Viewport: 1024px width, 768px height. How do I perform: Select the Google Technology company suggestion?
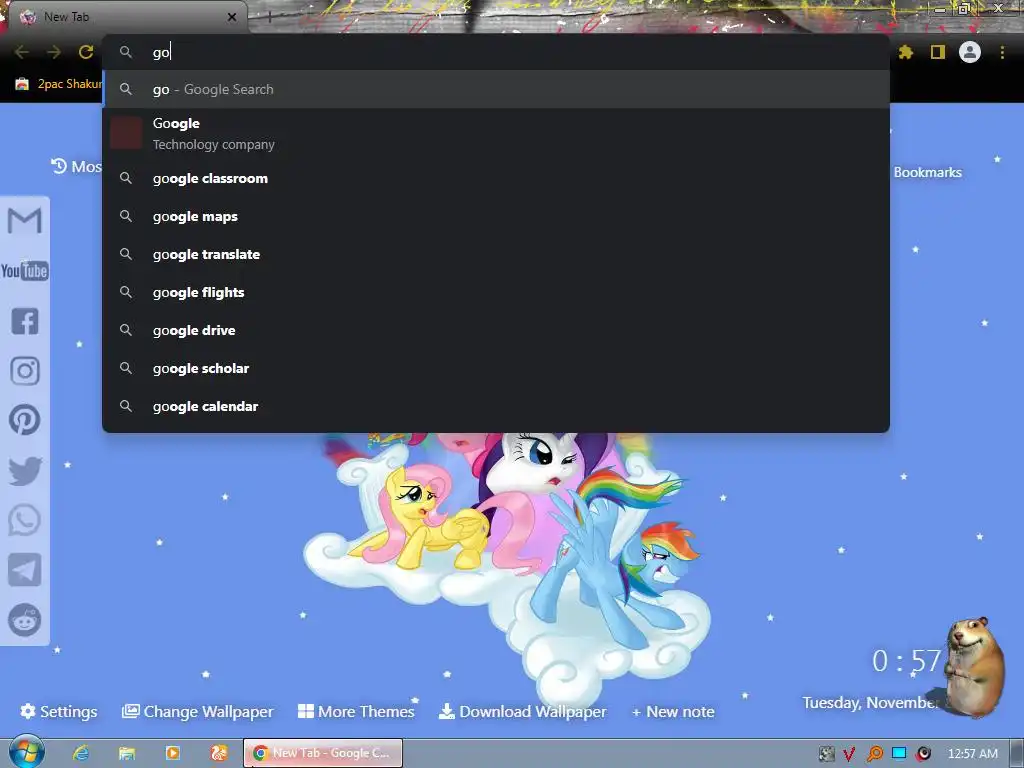(496, 133)
